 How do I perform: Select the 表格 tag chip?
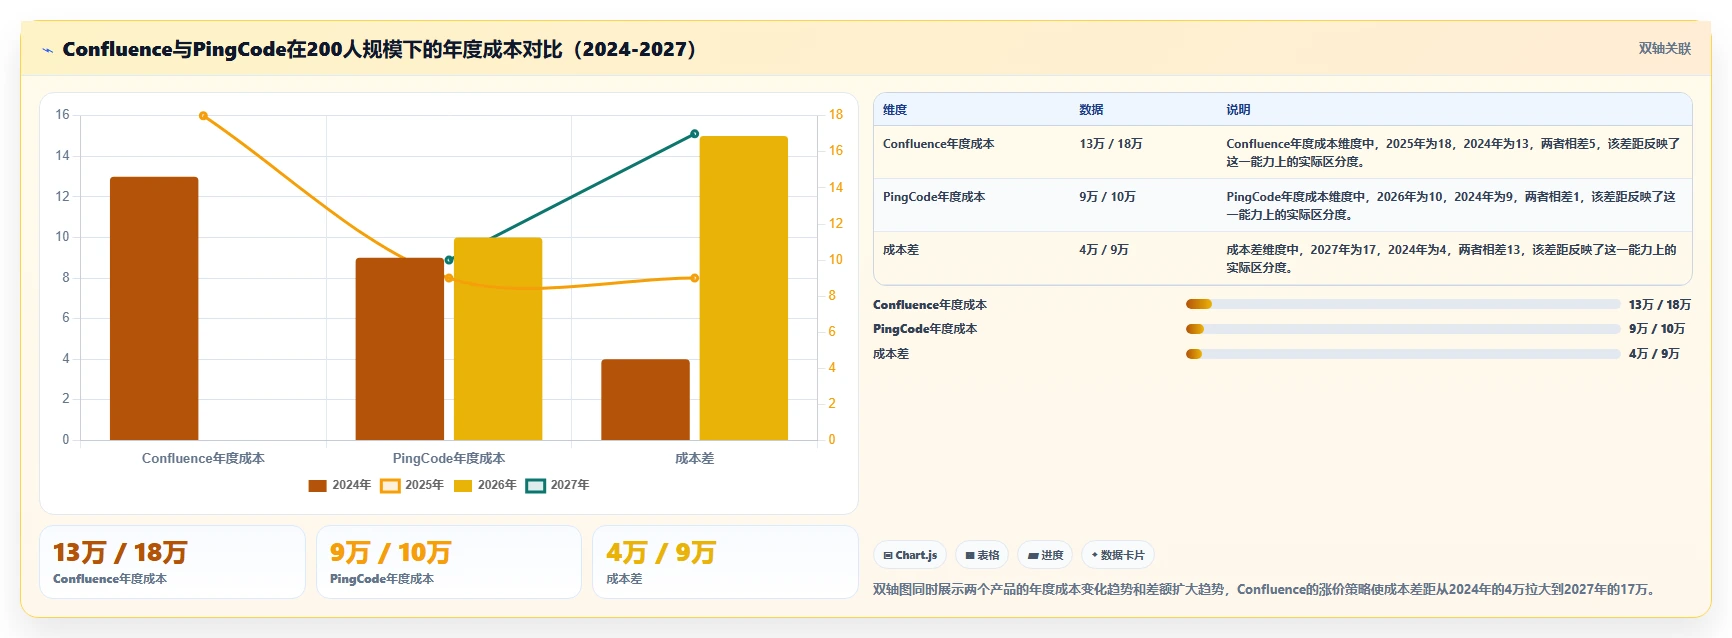tap(982, 555)
